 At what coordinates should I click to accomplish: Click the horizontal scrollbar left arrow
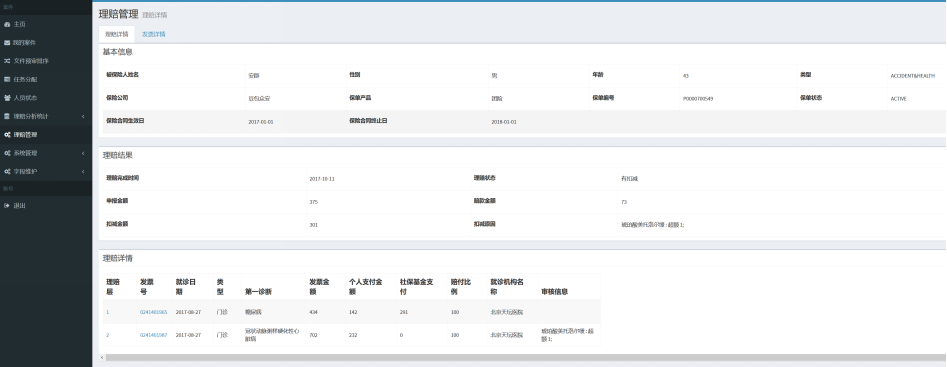click(x=102, y=358)
